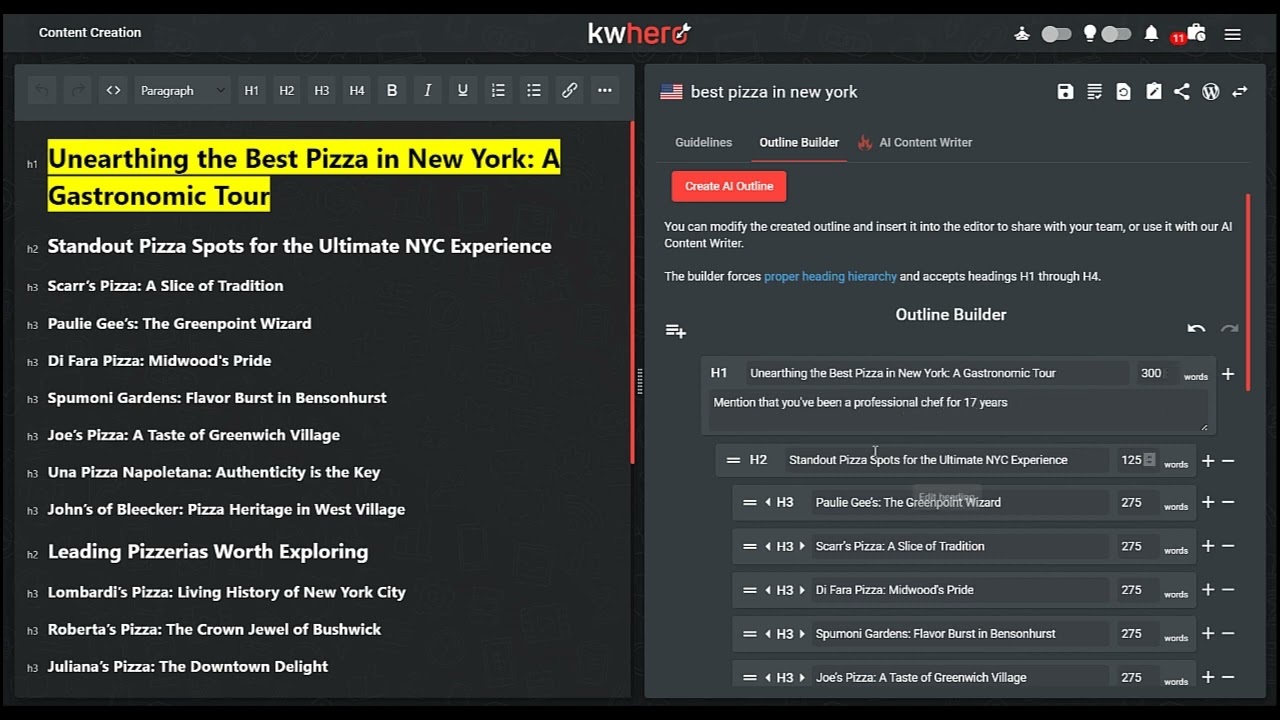Viewport: 1280px width, 720px height.
Task: Redo the outline builder change
Action: point(1230,329)
